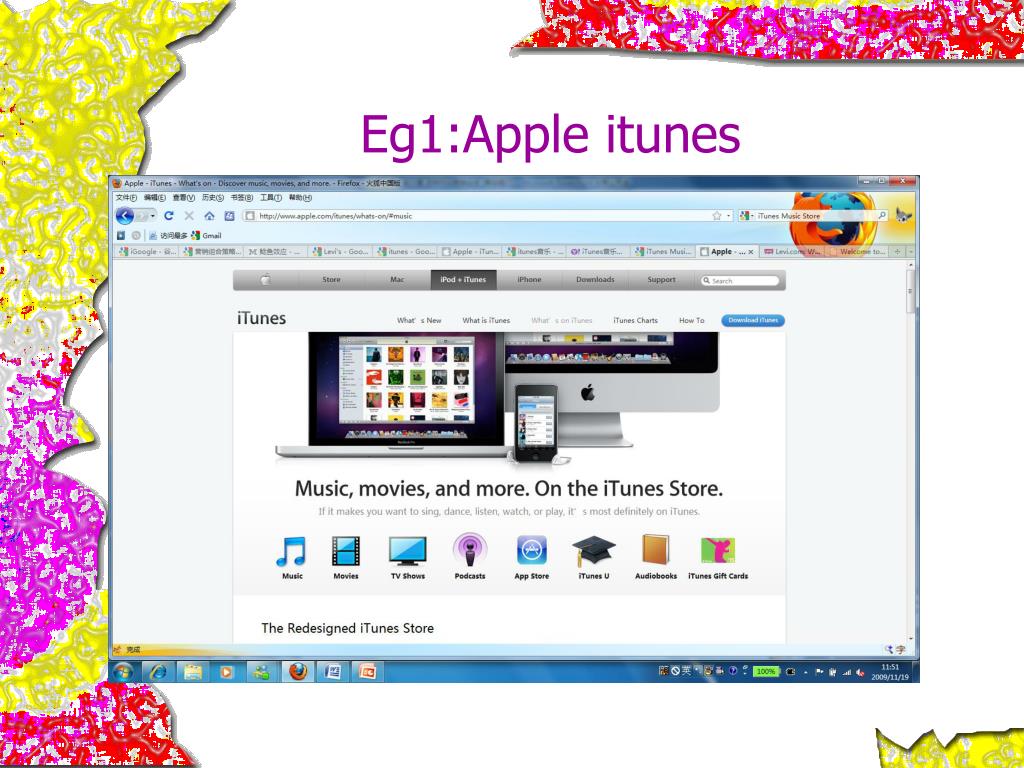
Task: Click the Windows Start orb
Action: pyautogui.click(x=123, y=671)
